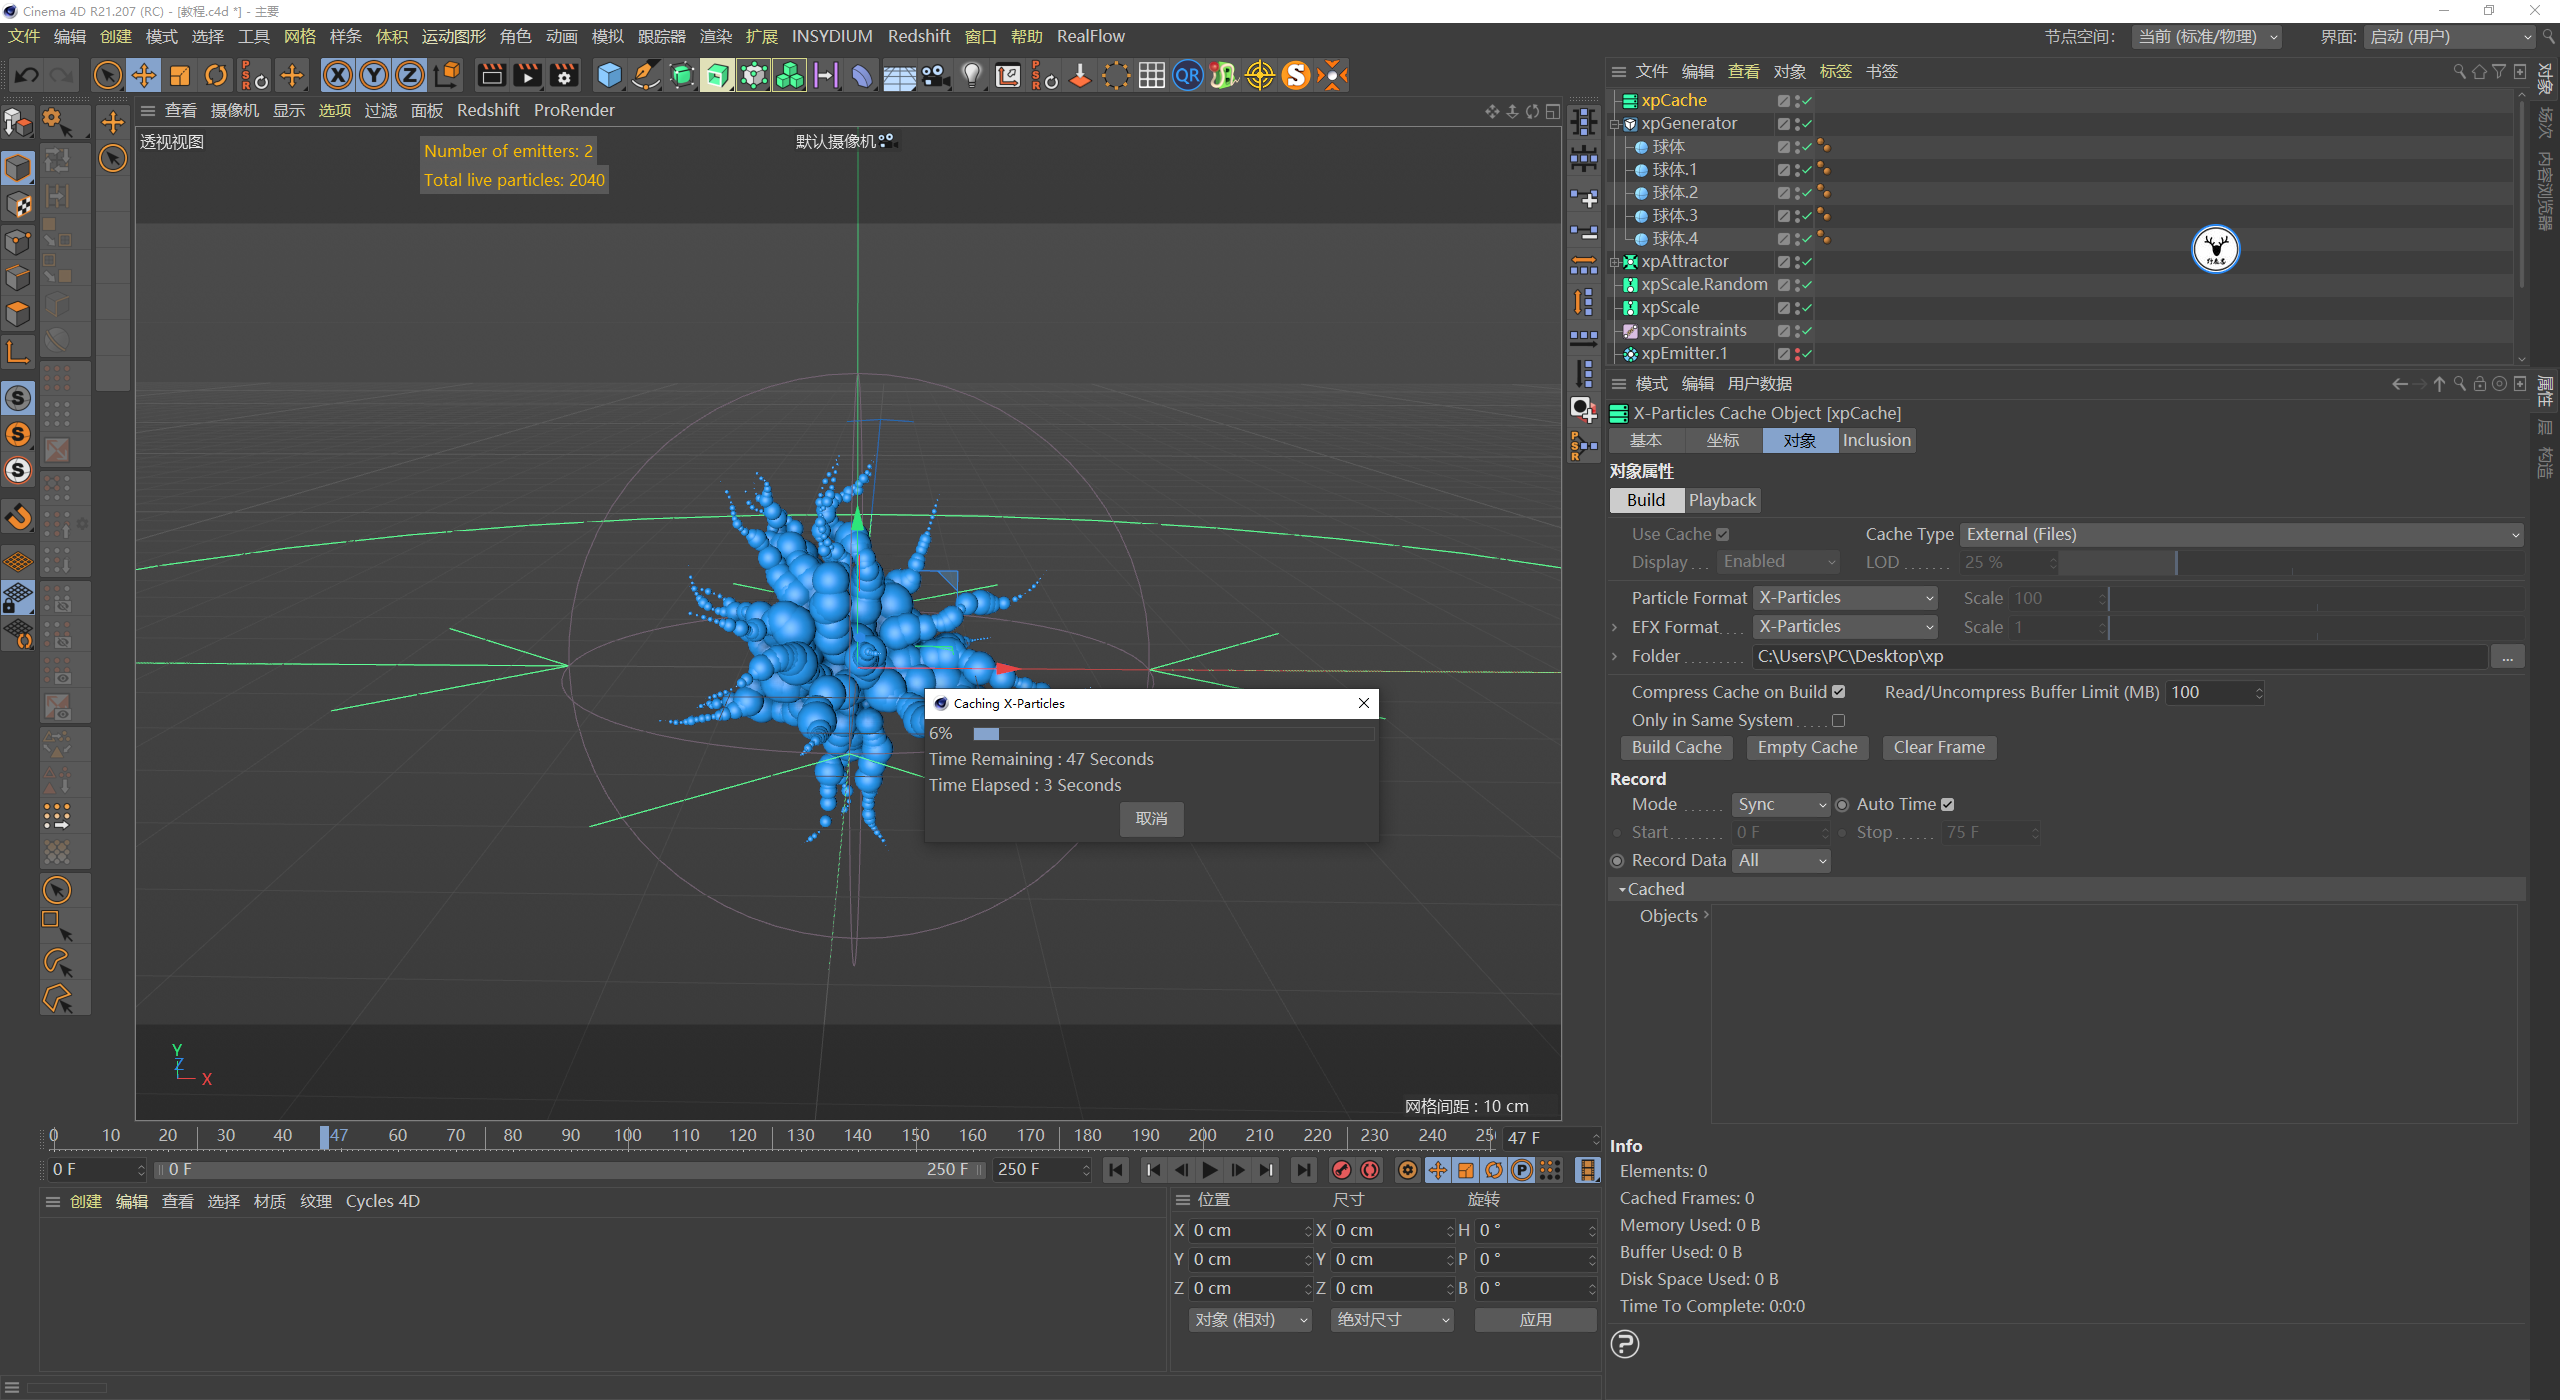Click the Folder path input field
Image resolution: width=2560 pixels, height=1400 pixels.
(2119, 657)
